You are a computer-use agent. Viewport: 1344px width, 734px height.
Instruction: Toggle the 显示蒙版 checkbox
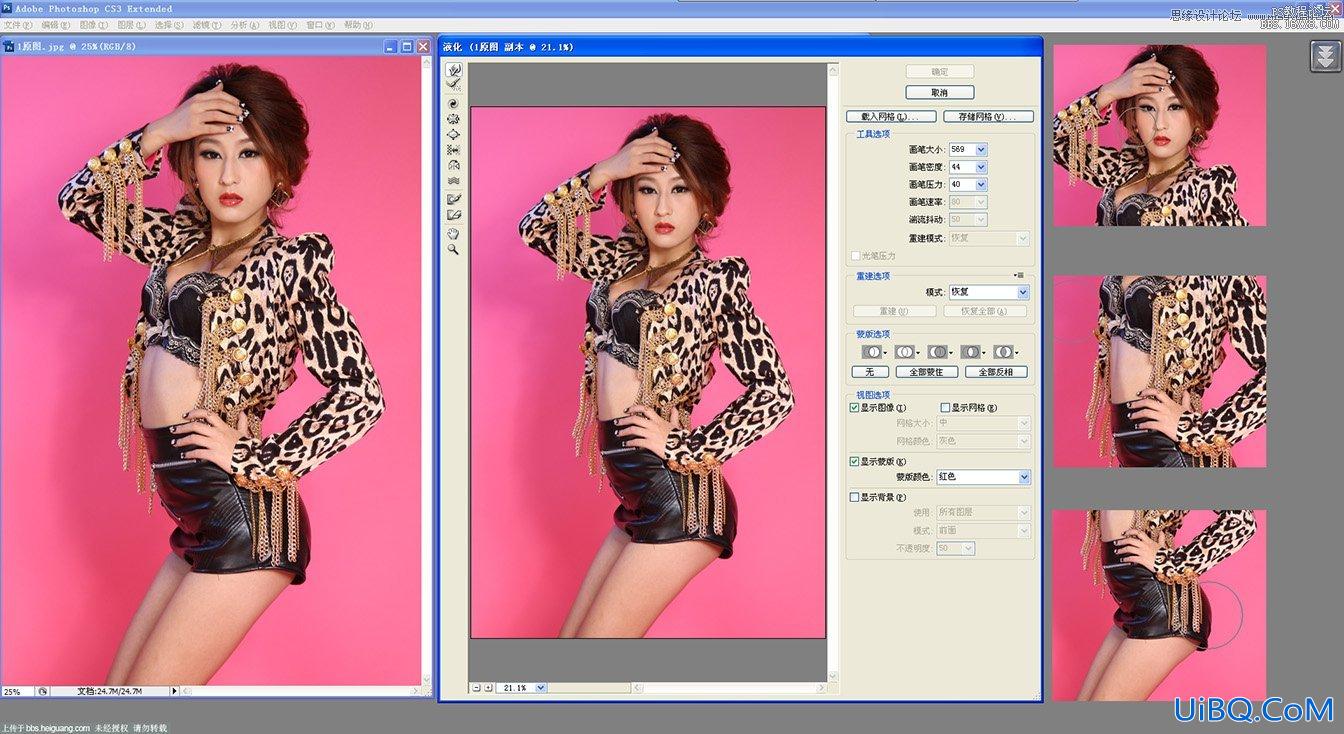coord(854,462)
